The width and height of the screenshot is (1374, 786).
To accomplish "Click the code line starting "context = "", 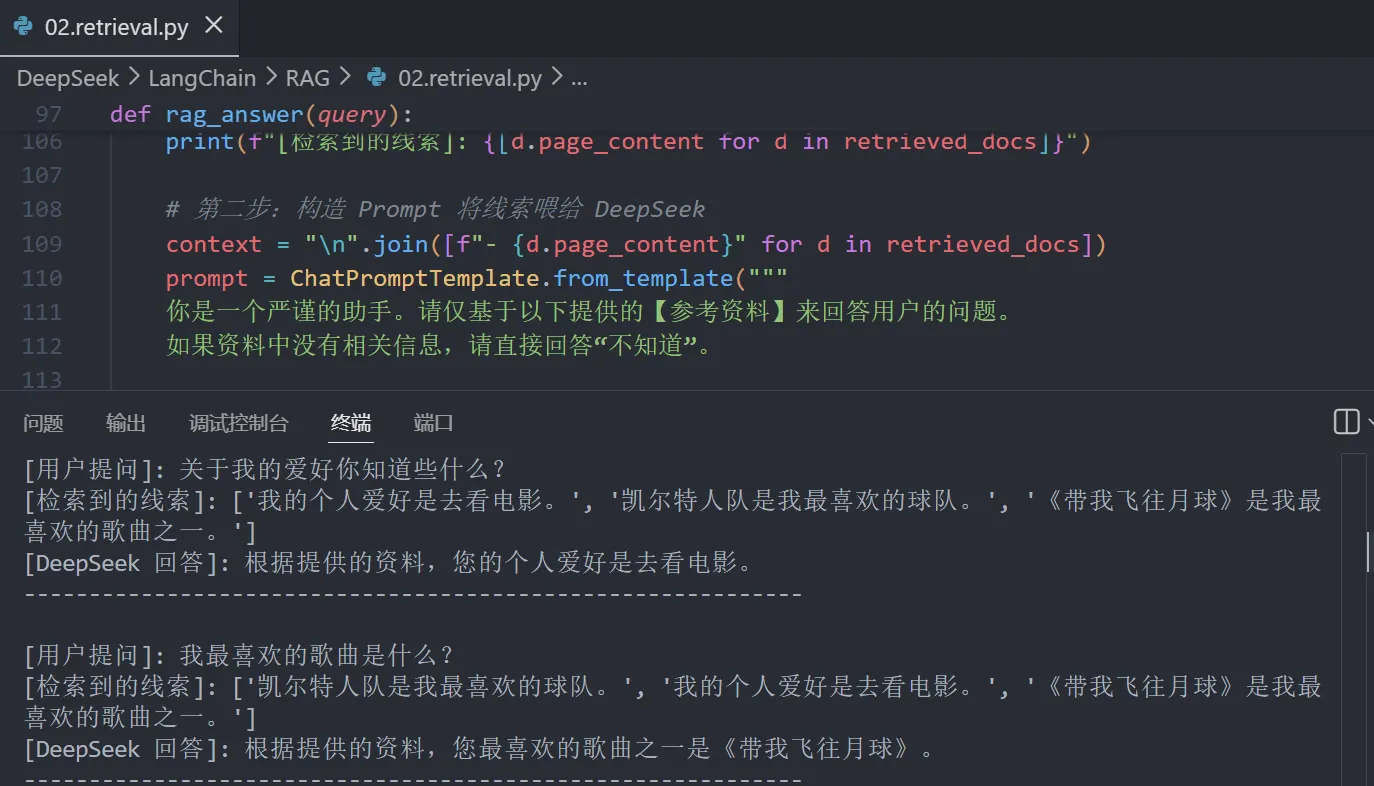I will tap(636, 244).
